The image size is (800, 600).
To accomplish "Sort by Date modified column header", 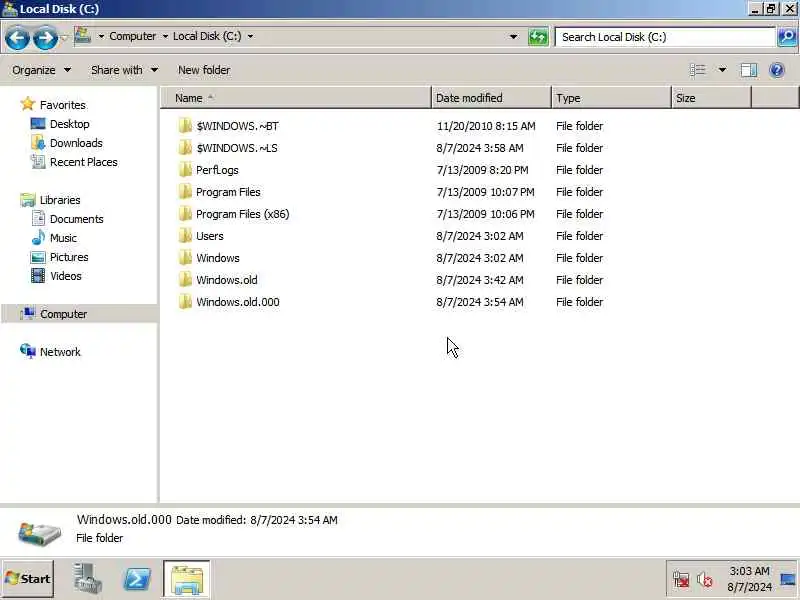I will tap(491, 98).
